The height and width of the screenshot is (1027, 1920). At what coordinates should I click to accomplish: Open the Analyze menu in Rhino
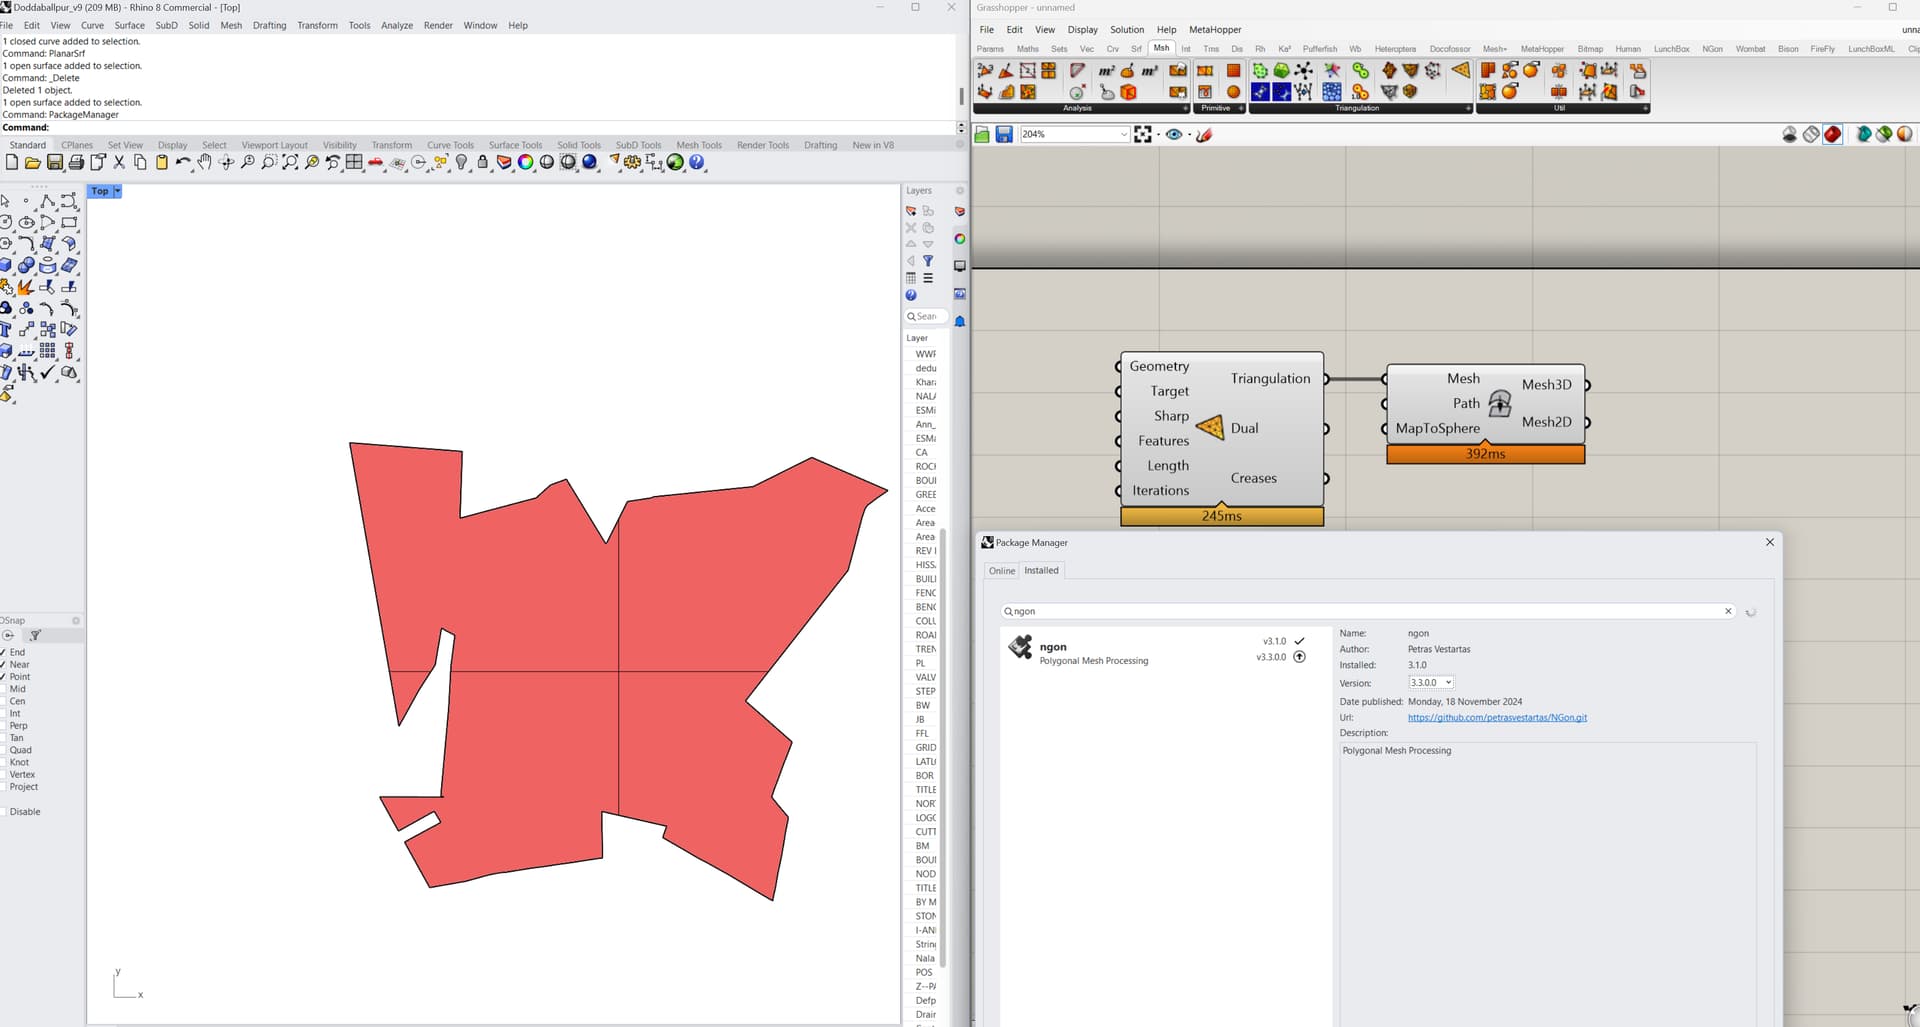(x=397, y=25)
